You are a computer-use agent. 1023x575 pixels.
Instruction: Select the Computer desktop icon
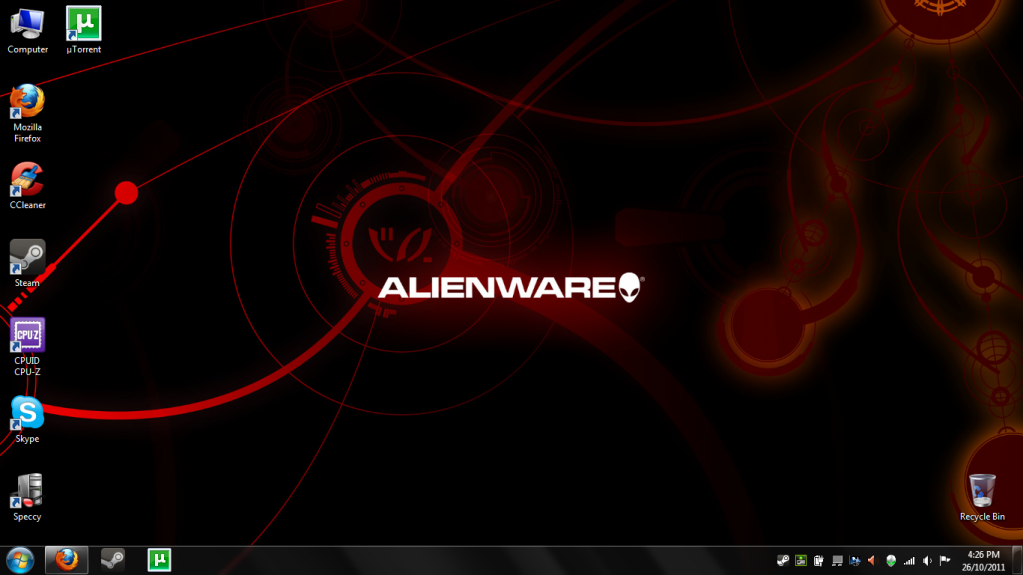point(27,31)
